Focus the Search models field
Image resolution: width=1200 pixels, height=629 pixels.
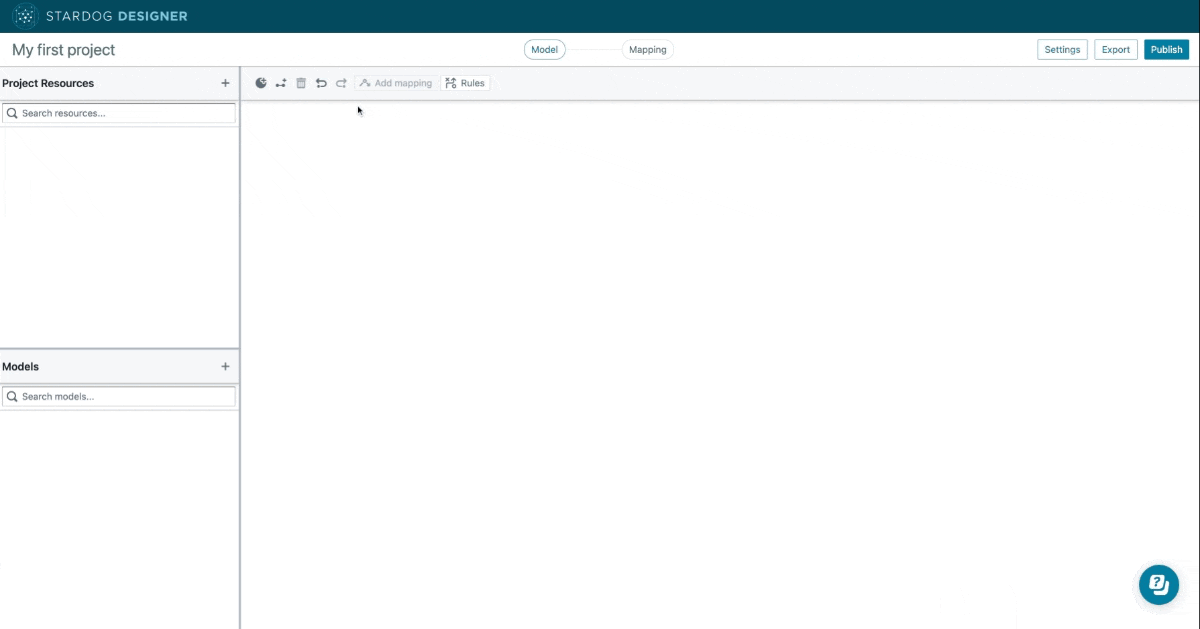point(126,397)
